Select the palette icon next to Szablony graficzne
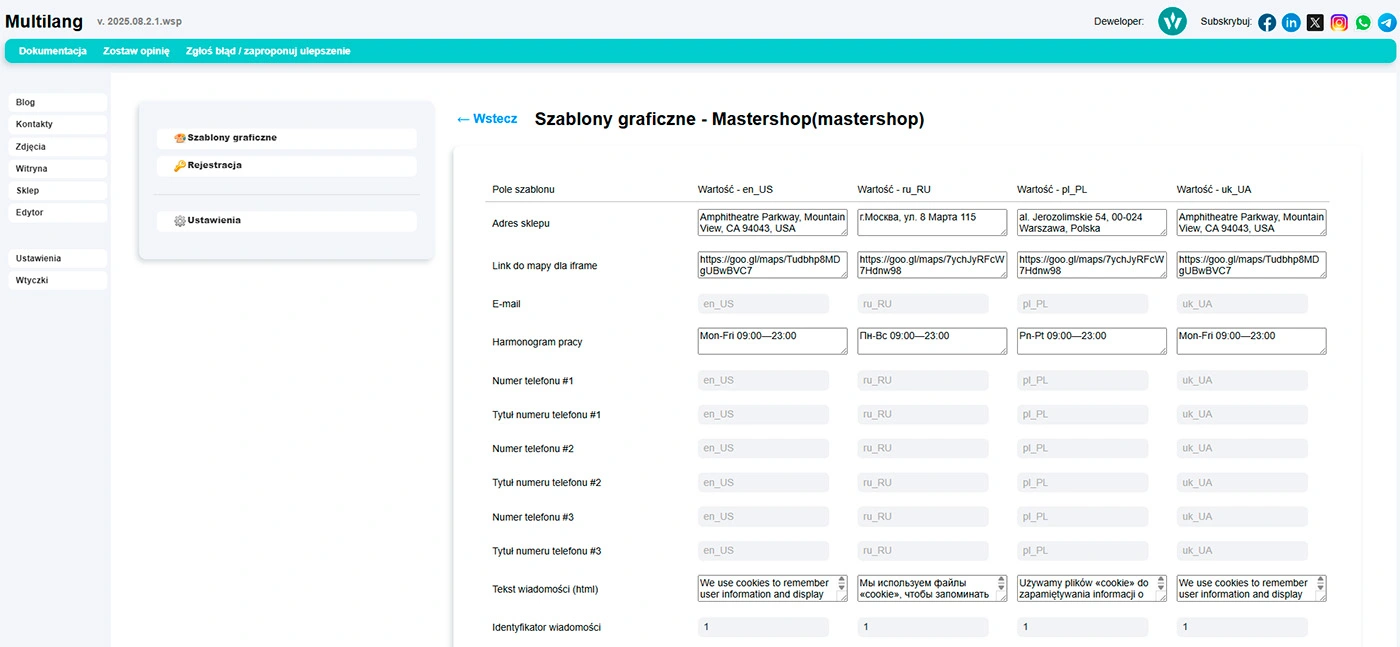Image resolution: width=1400 pixels, height=647 pixels. 180,137
